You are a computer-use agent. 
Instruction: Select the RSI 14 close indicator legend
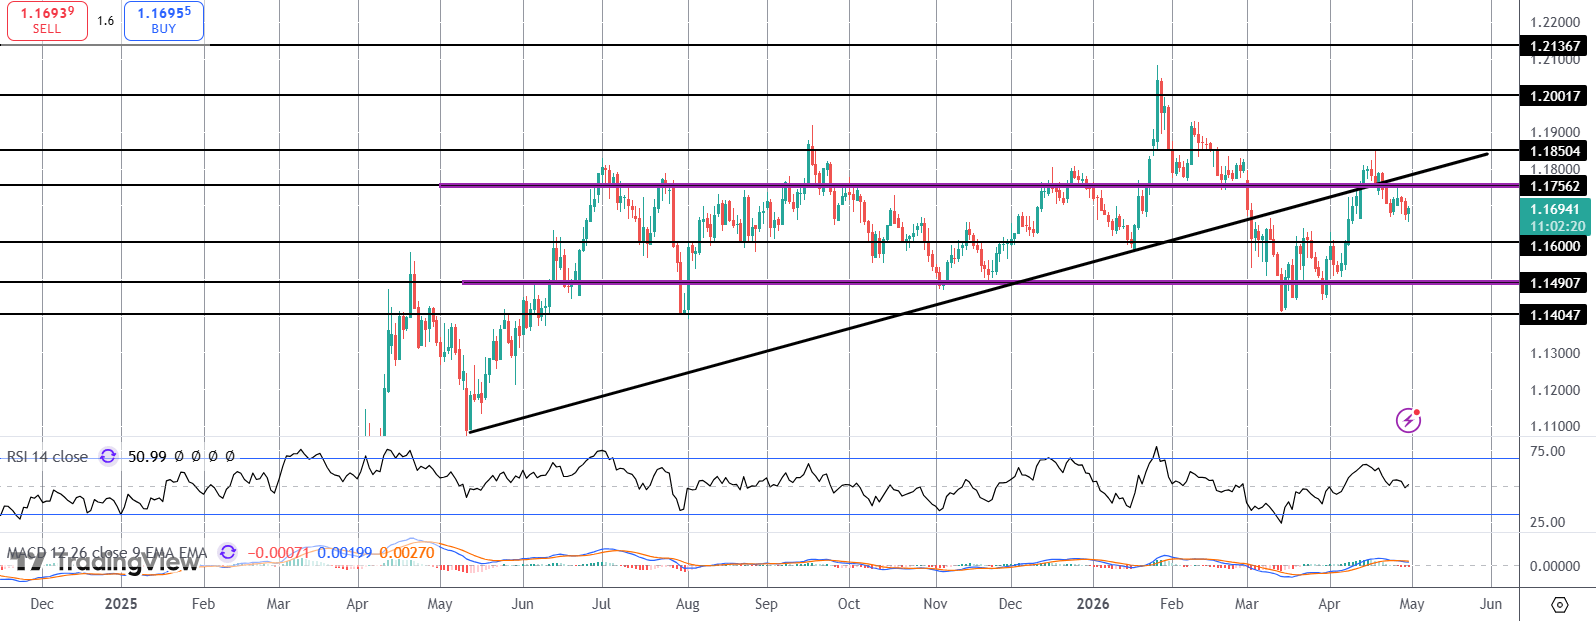47,456
